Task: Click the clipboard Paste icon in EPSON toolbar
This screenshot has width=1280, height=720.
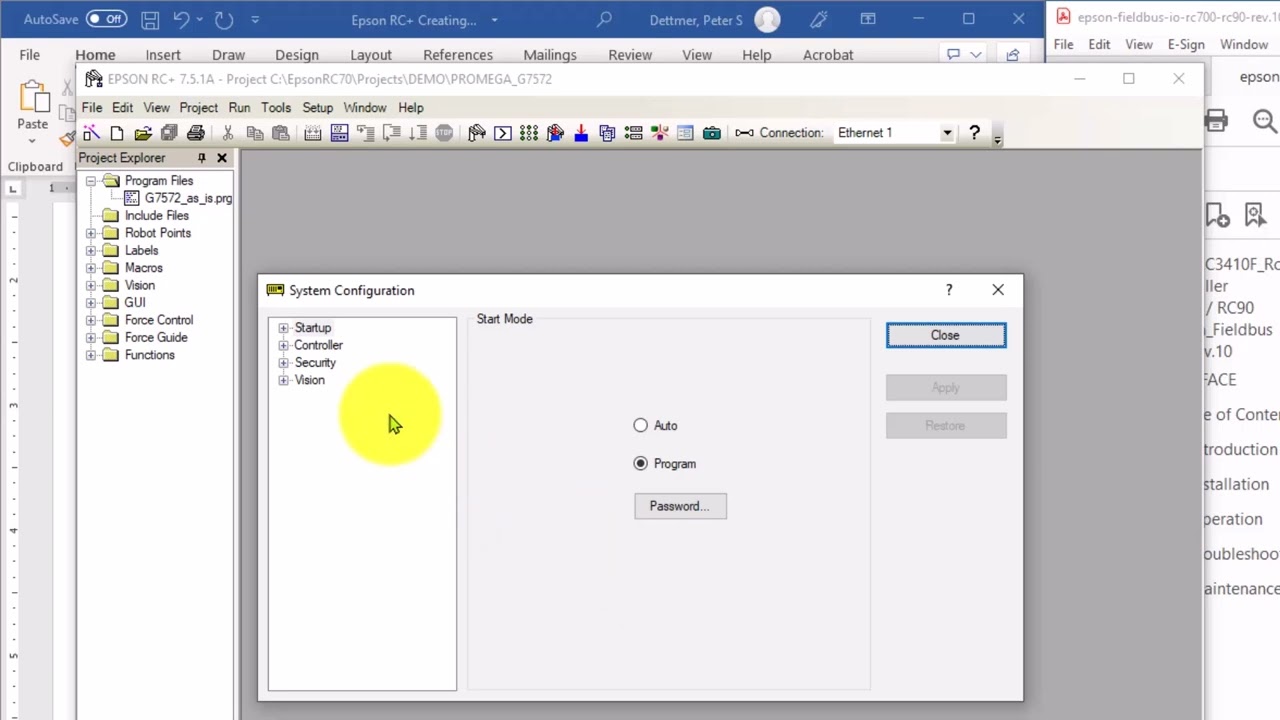Action: [x=281, y=133]
